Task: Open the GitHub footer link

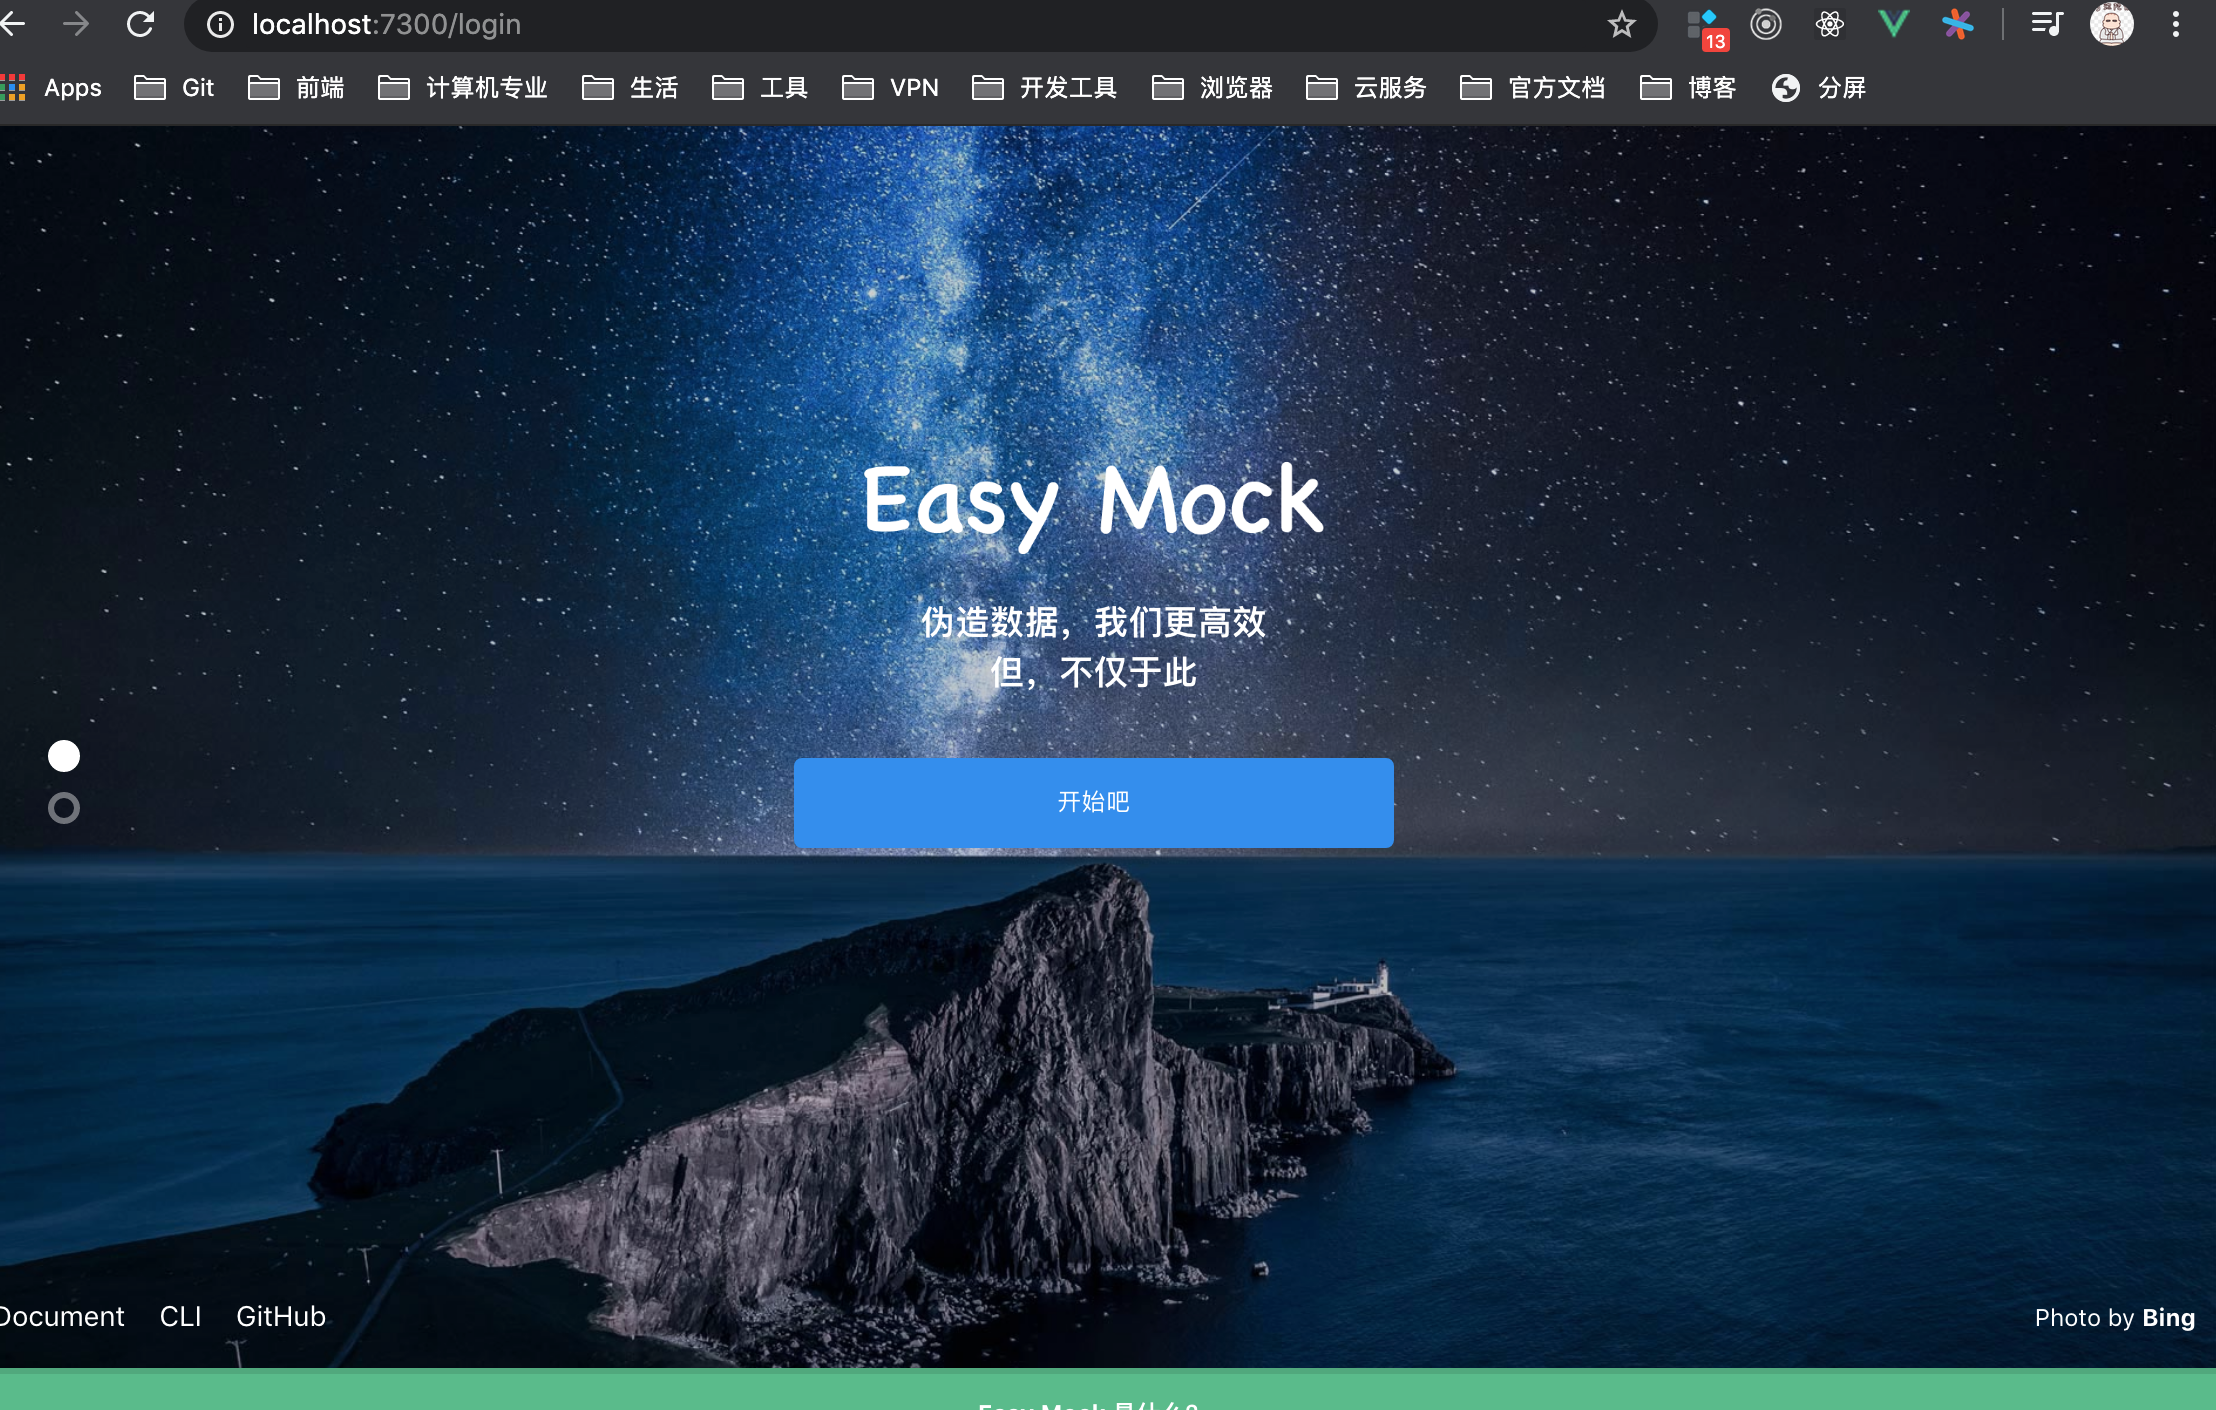Action: click(x=281, y=1316)
